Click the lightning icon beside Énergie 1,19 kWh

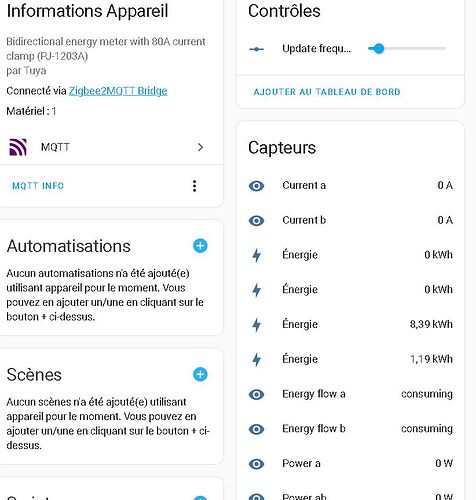pos(256,359)
